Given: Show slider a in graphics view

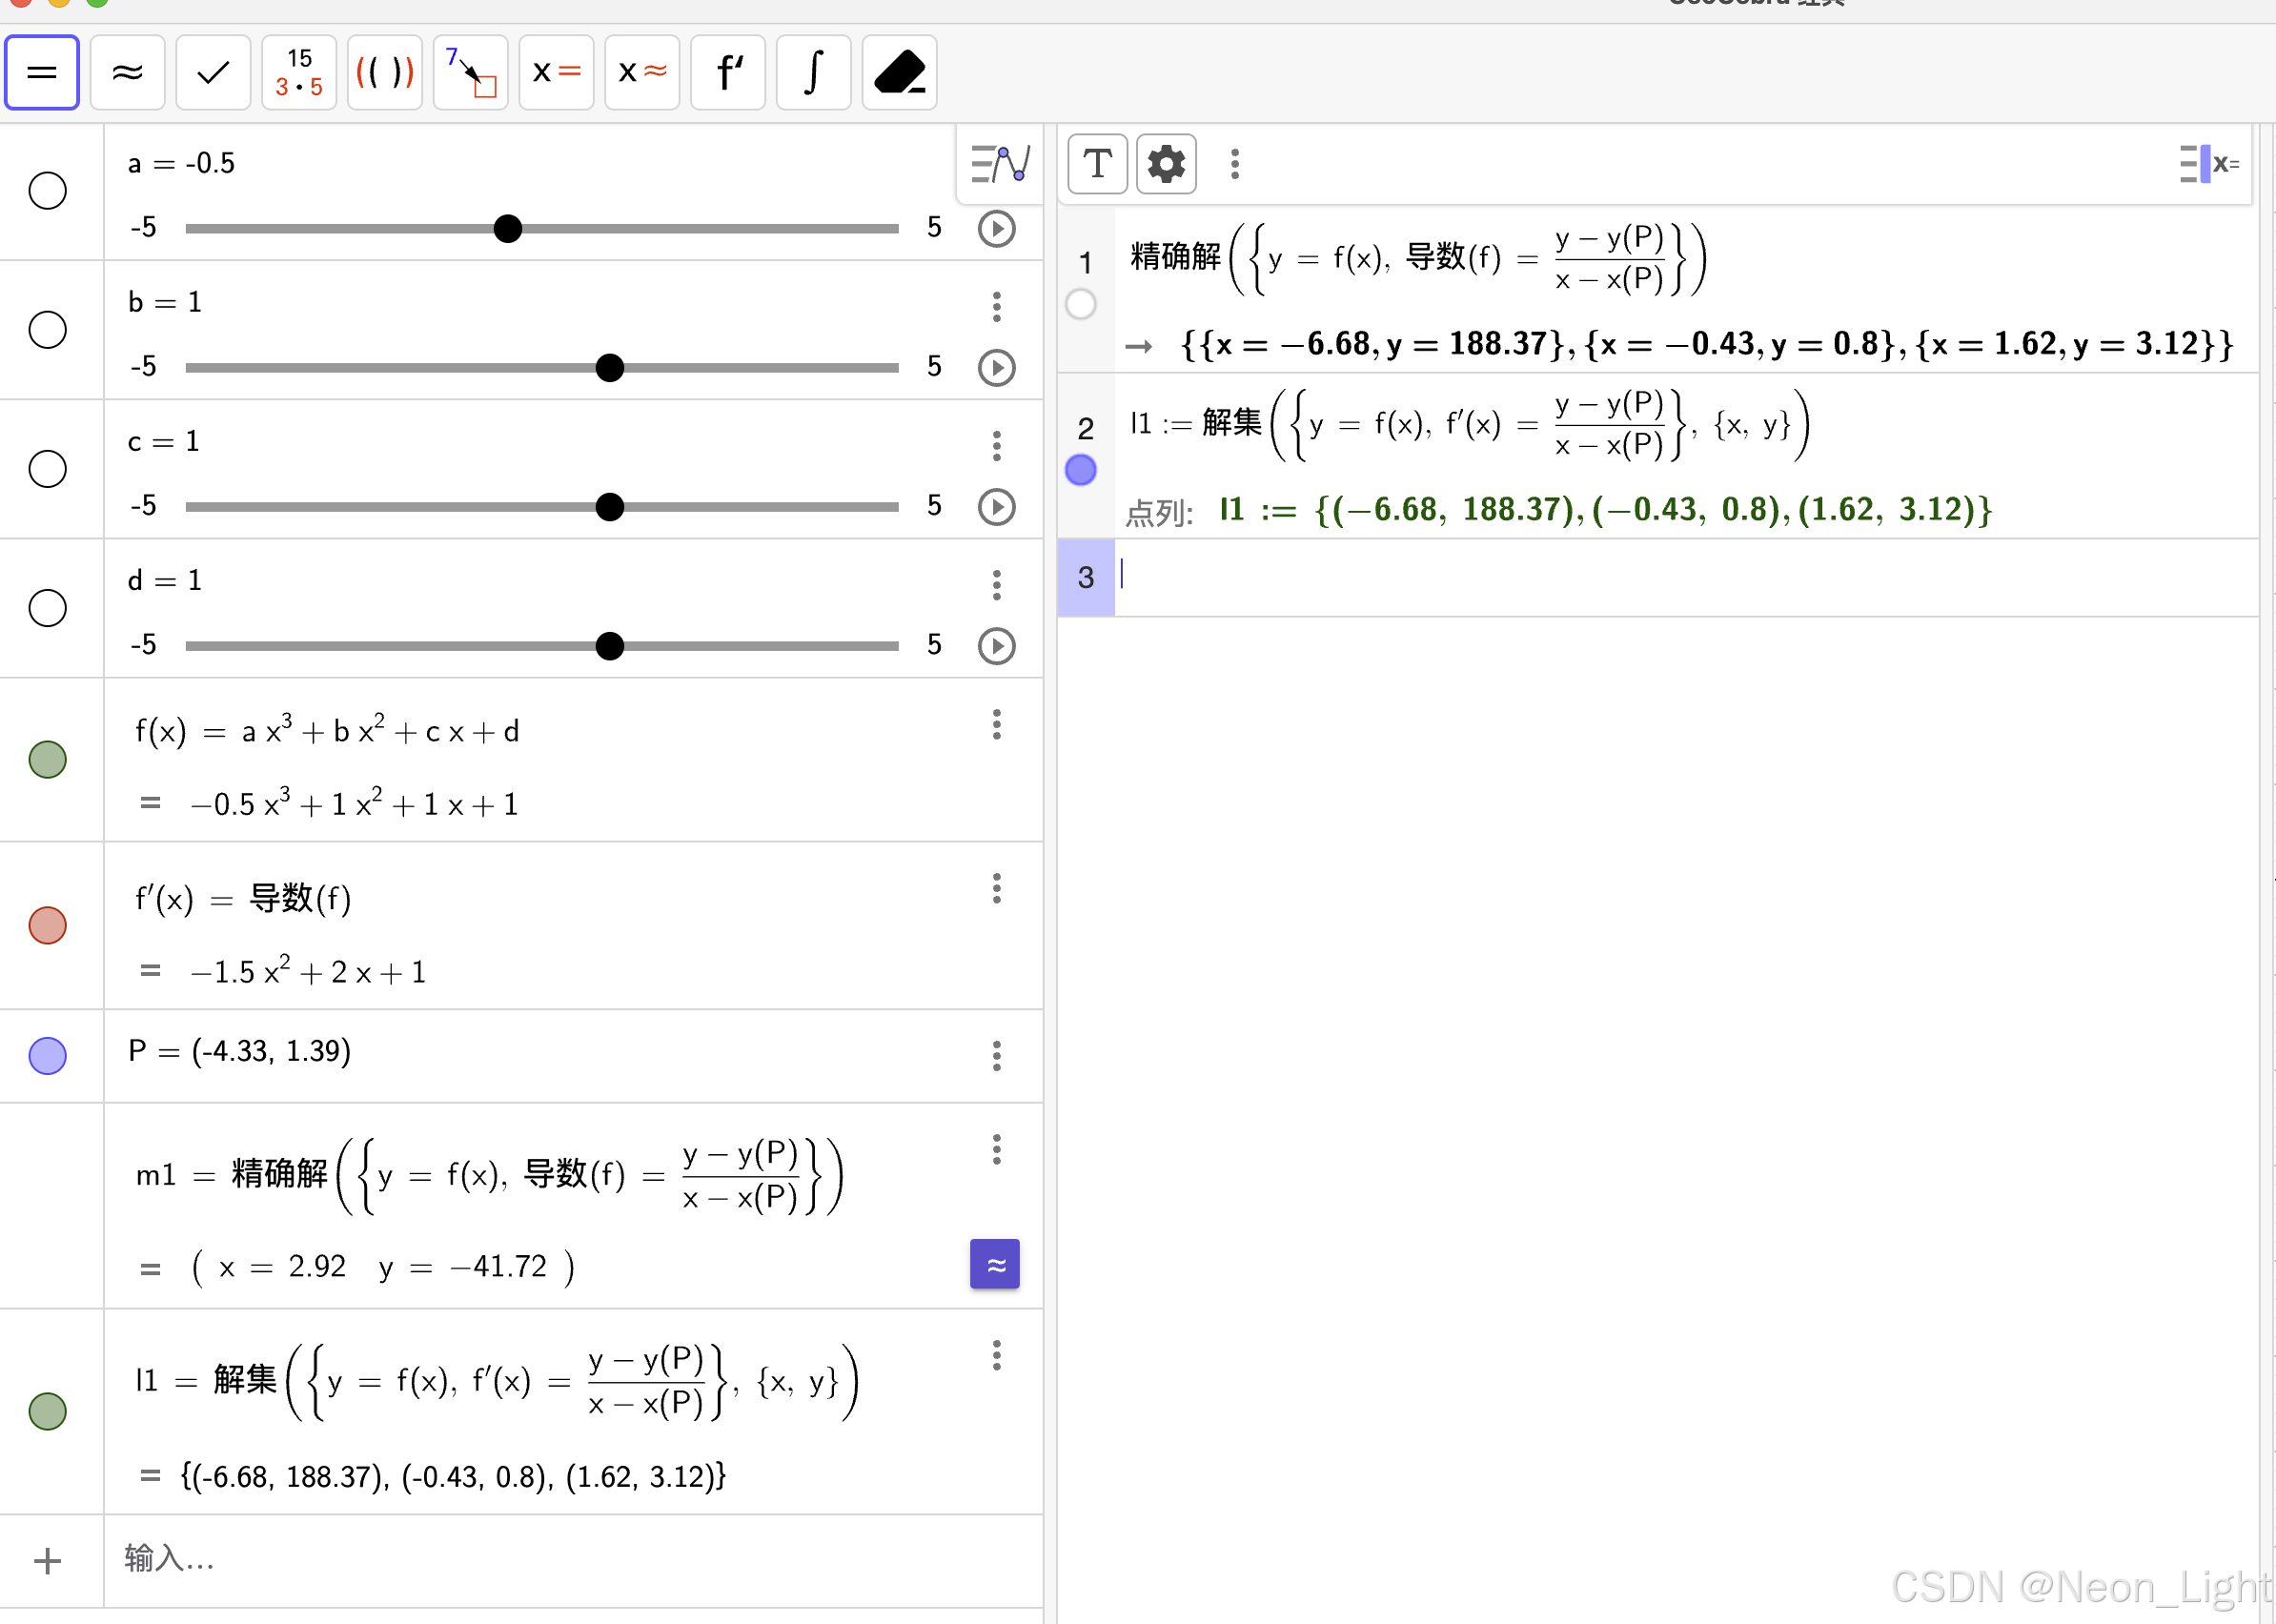Looking at the screenshot, I should [x=47, y=190].
